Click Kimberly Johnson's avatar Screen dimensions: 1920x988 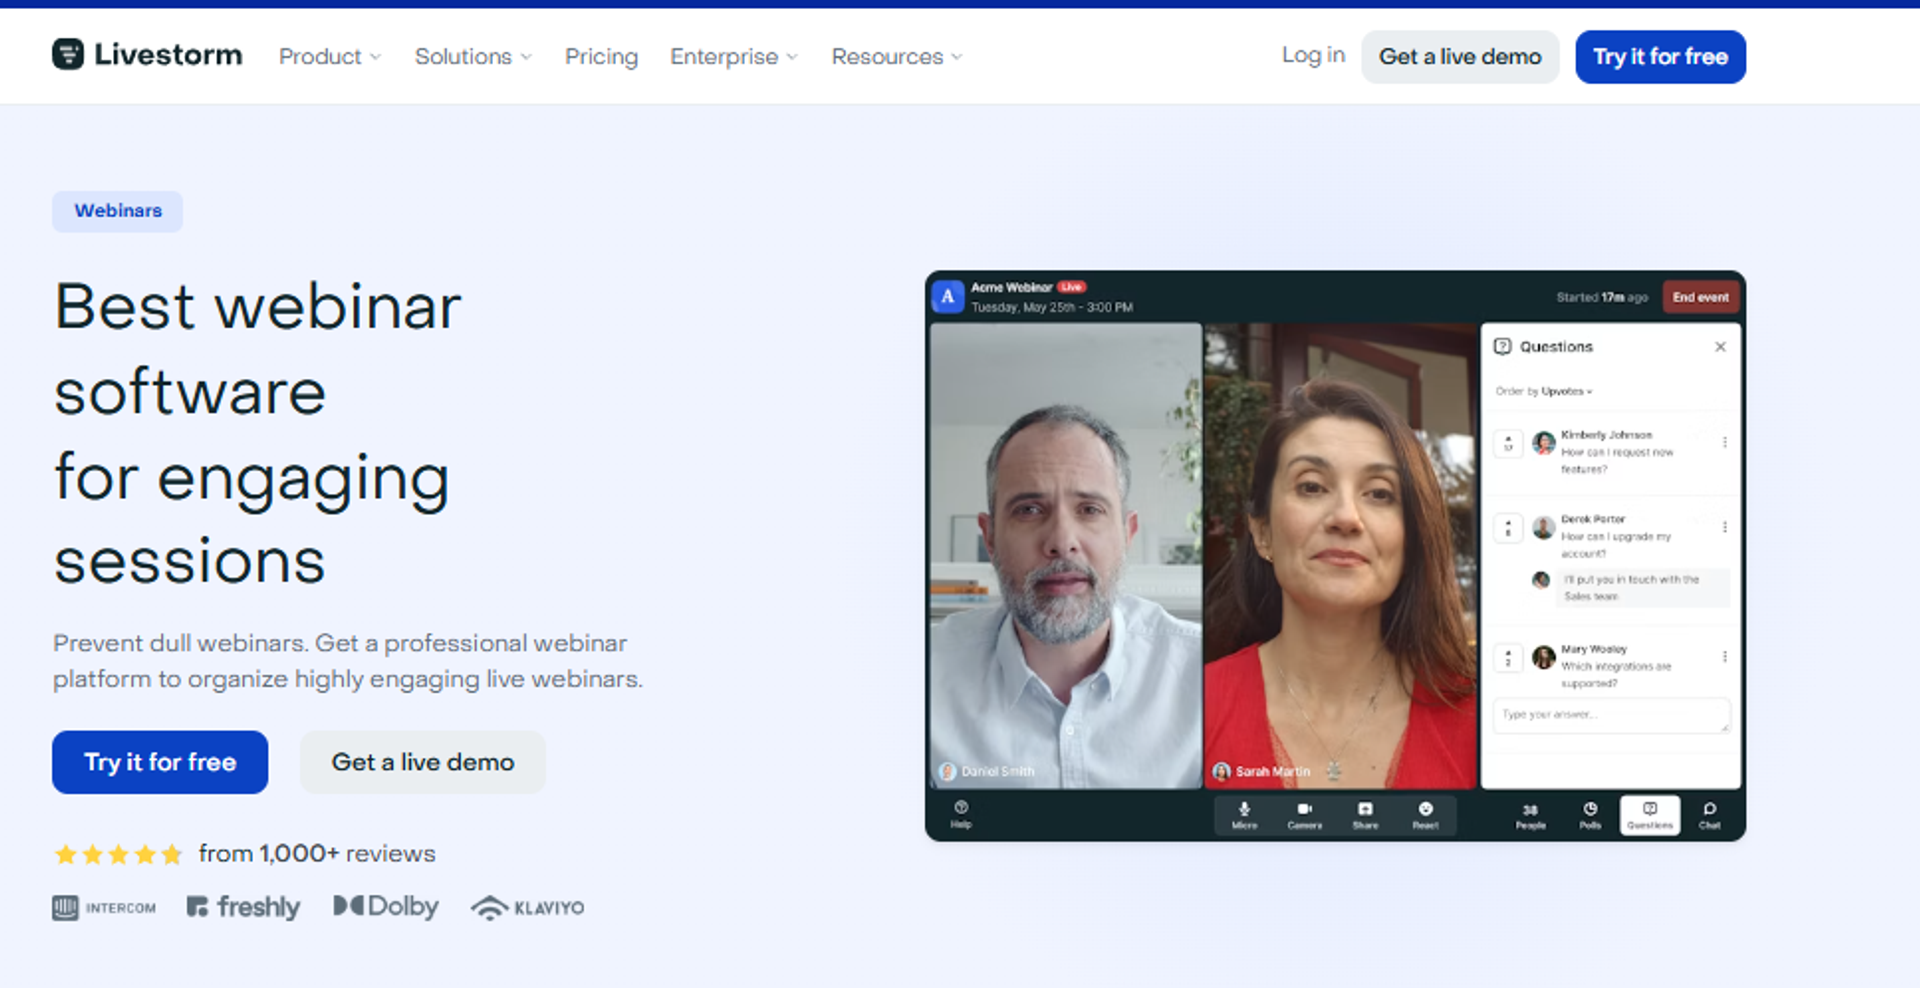point(1544,442)
